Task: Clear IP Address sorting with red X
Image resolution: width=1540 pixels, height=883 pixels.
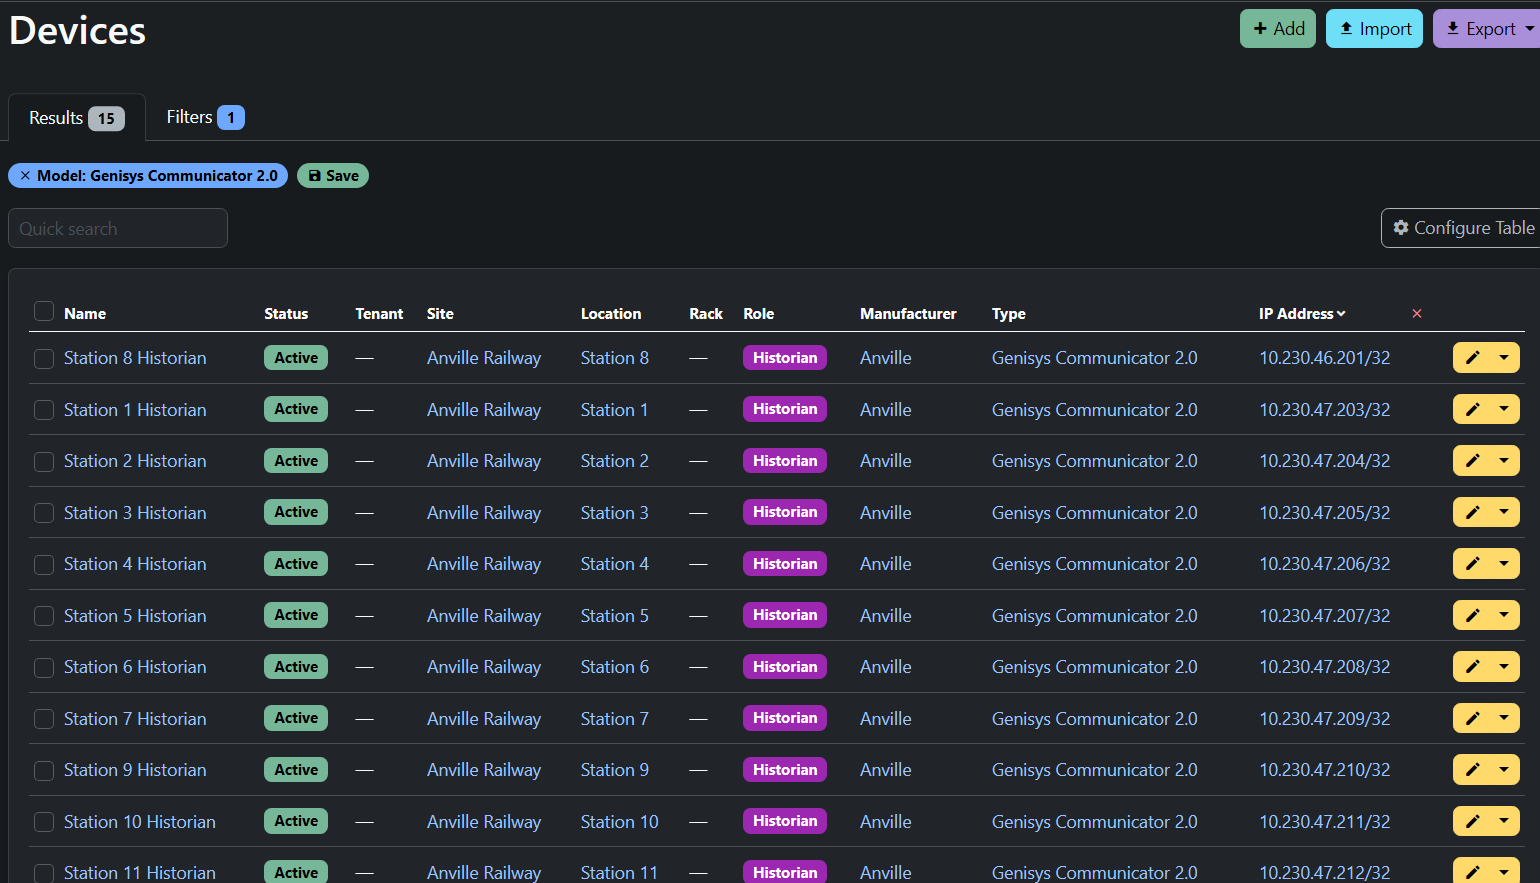Action: coord(1417,313)
